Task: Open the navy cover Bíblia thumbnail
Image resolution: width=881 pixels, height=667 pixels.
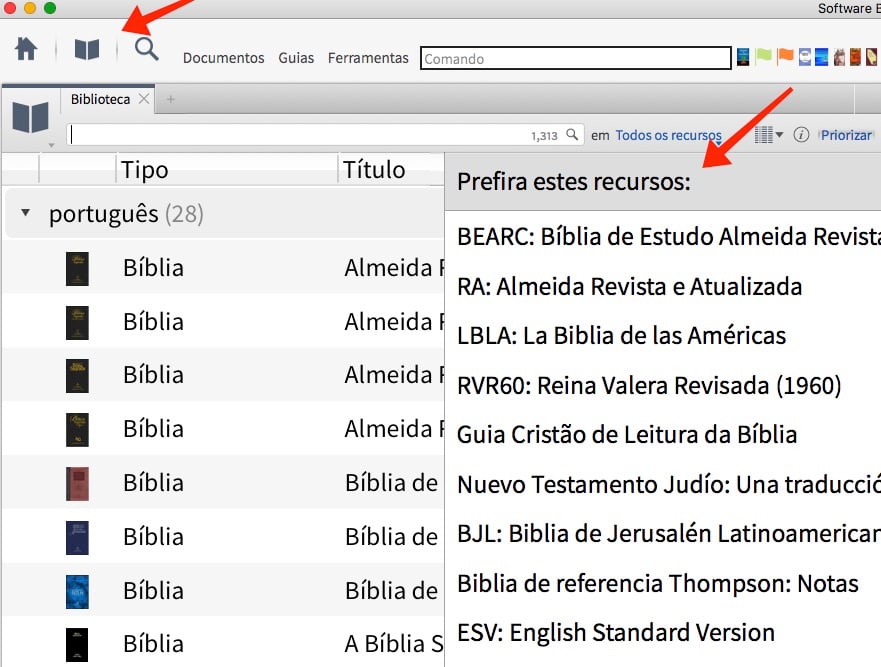Action: 78,537
